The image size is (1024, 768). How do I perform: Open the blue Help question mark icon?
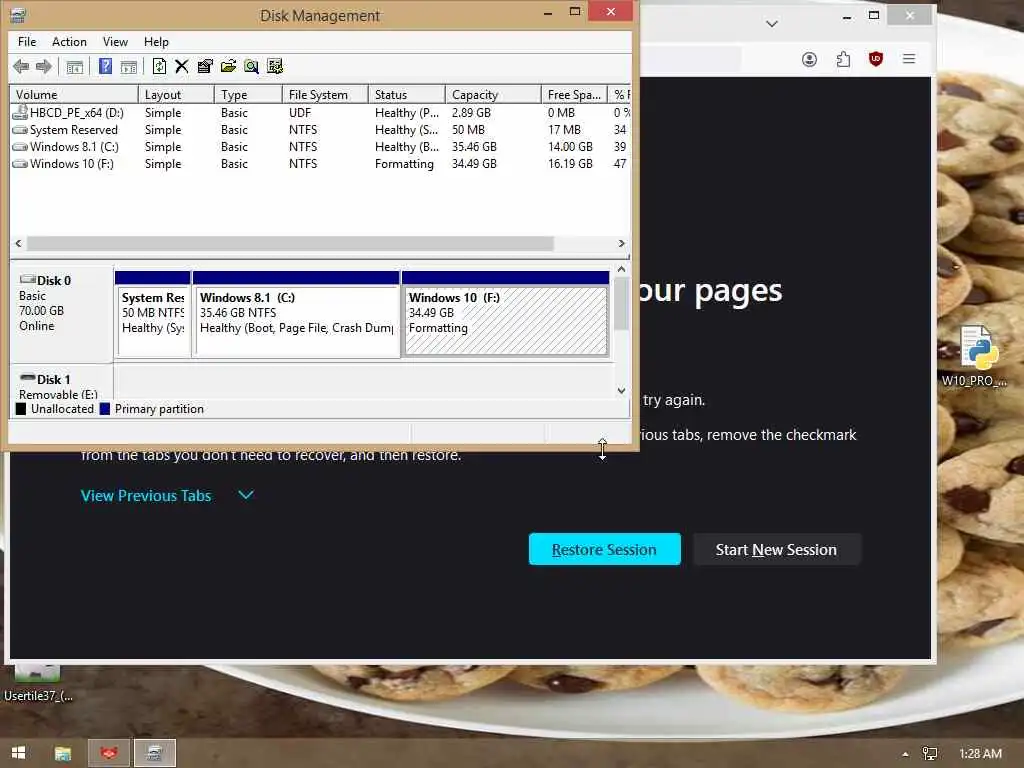coord(105,66)
